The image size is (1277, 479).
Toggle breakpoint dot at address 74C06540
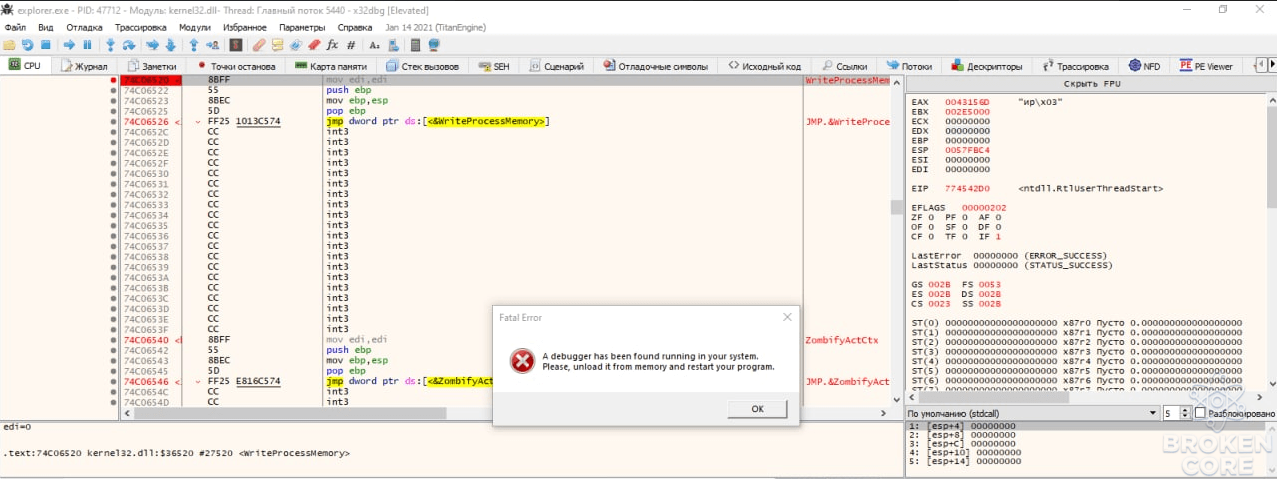[114, 340]
